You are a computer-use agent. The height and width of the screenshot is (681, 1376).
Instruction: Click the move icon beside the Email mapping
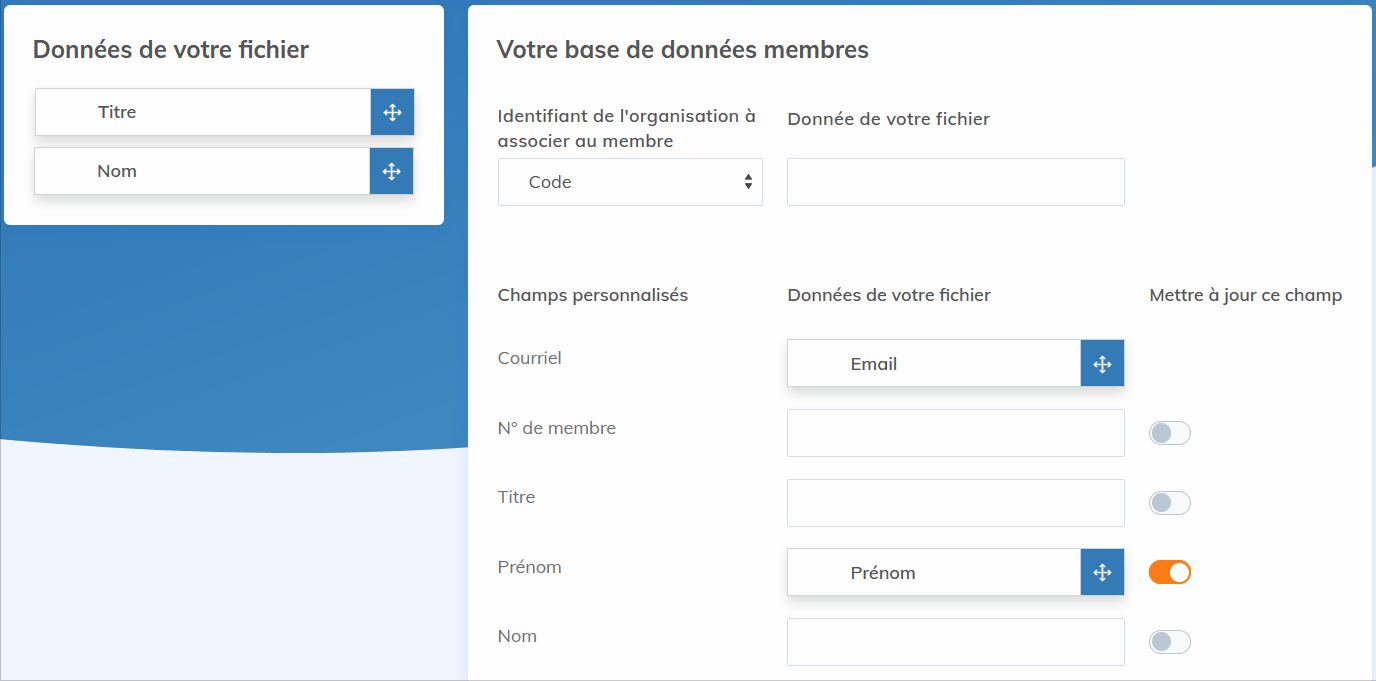click(x=1101, y=363)
